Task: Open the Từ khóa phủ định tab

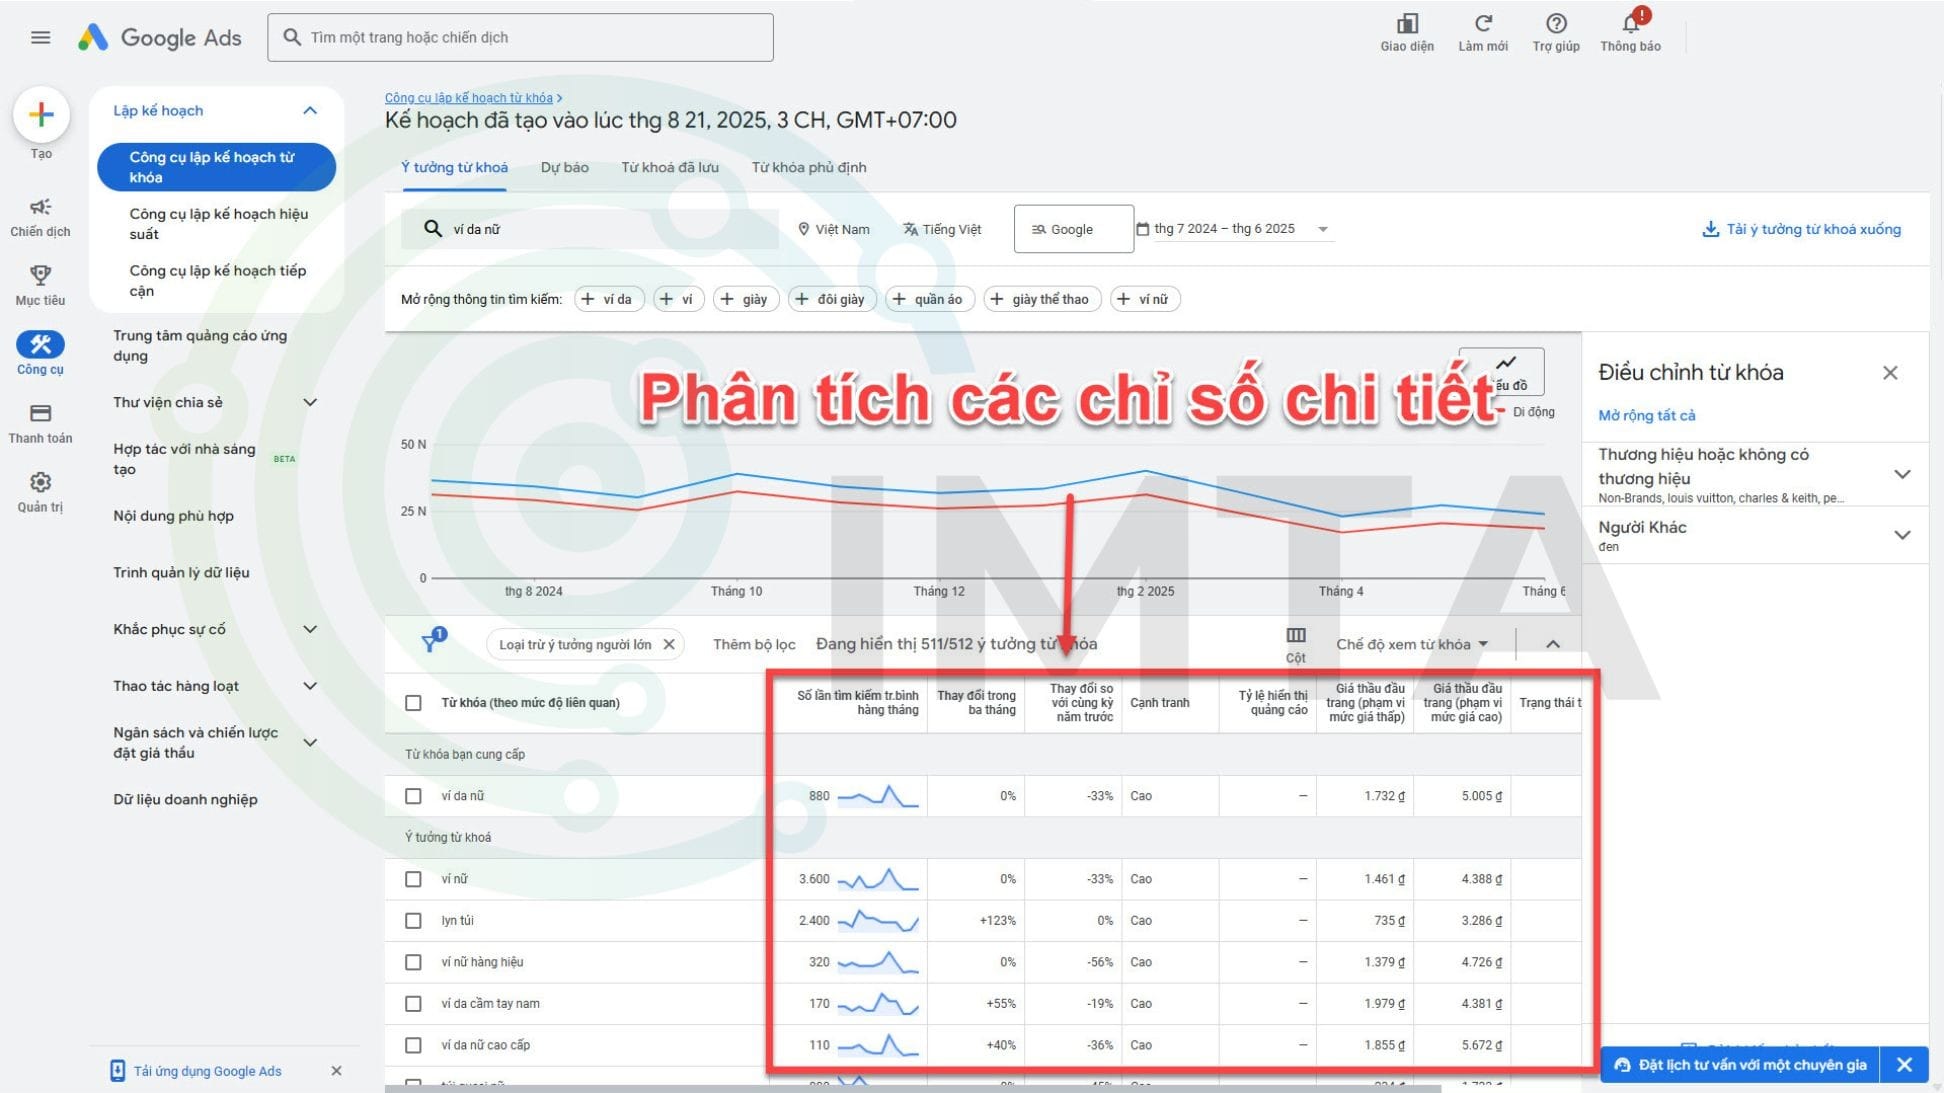Action: [x=808, y=167]
